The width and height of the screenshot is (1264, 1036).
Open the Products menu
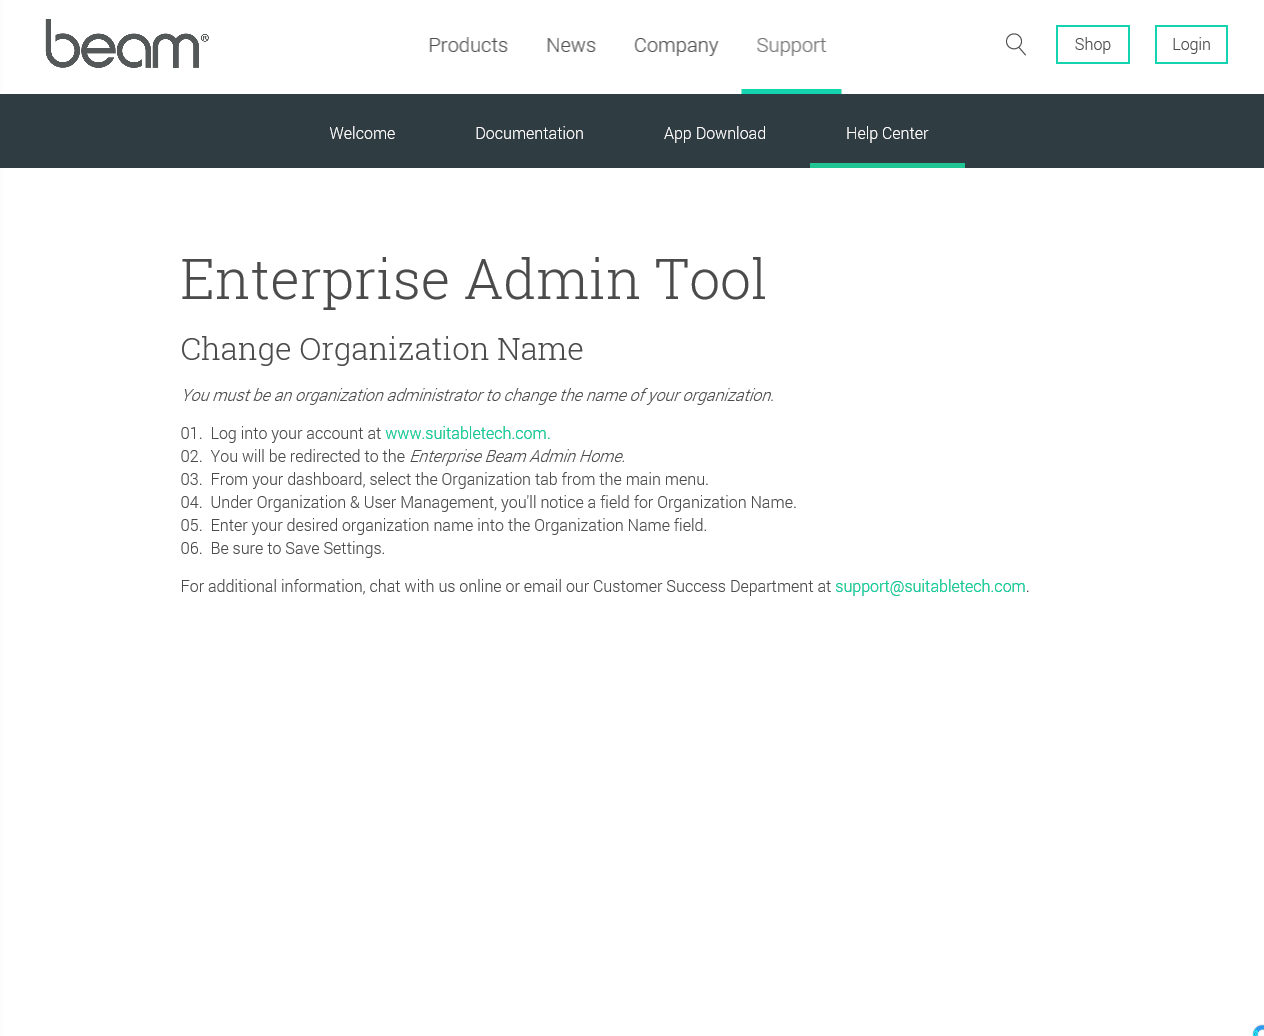coord(468,45)
